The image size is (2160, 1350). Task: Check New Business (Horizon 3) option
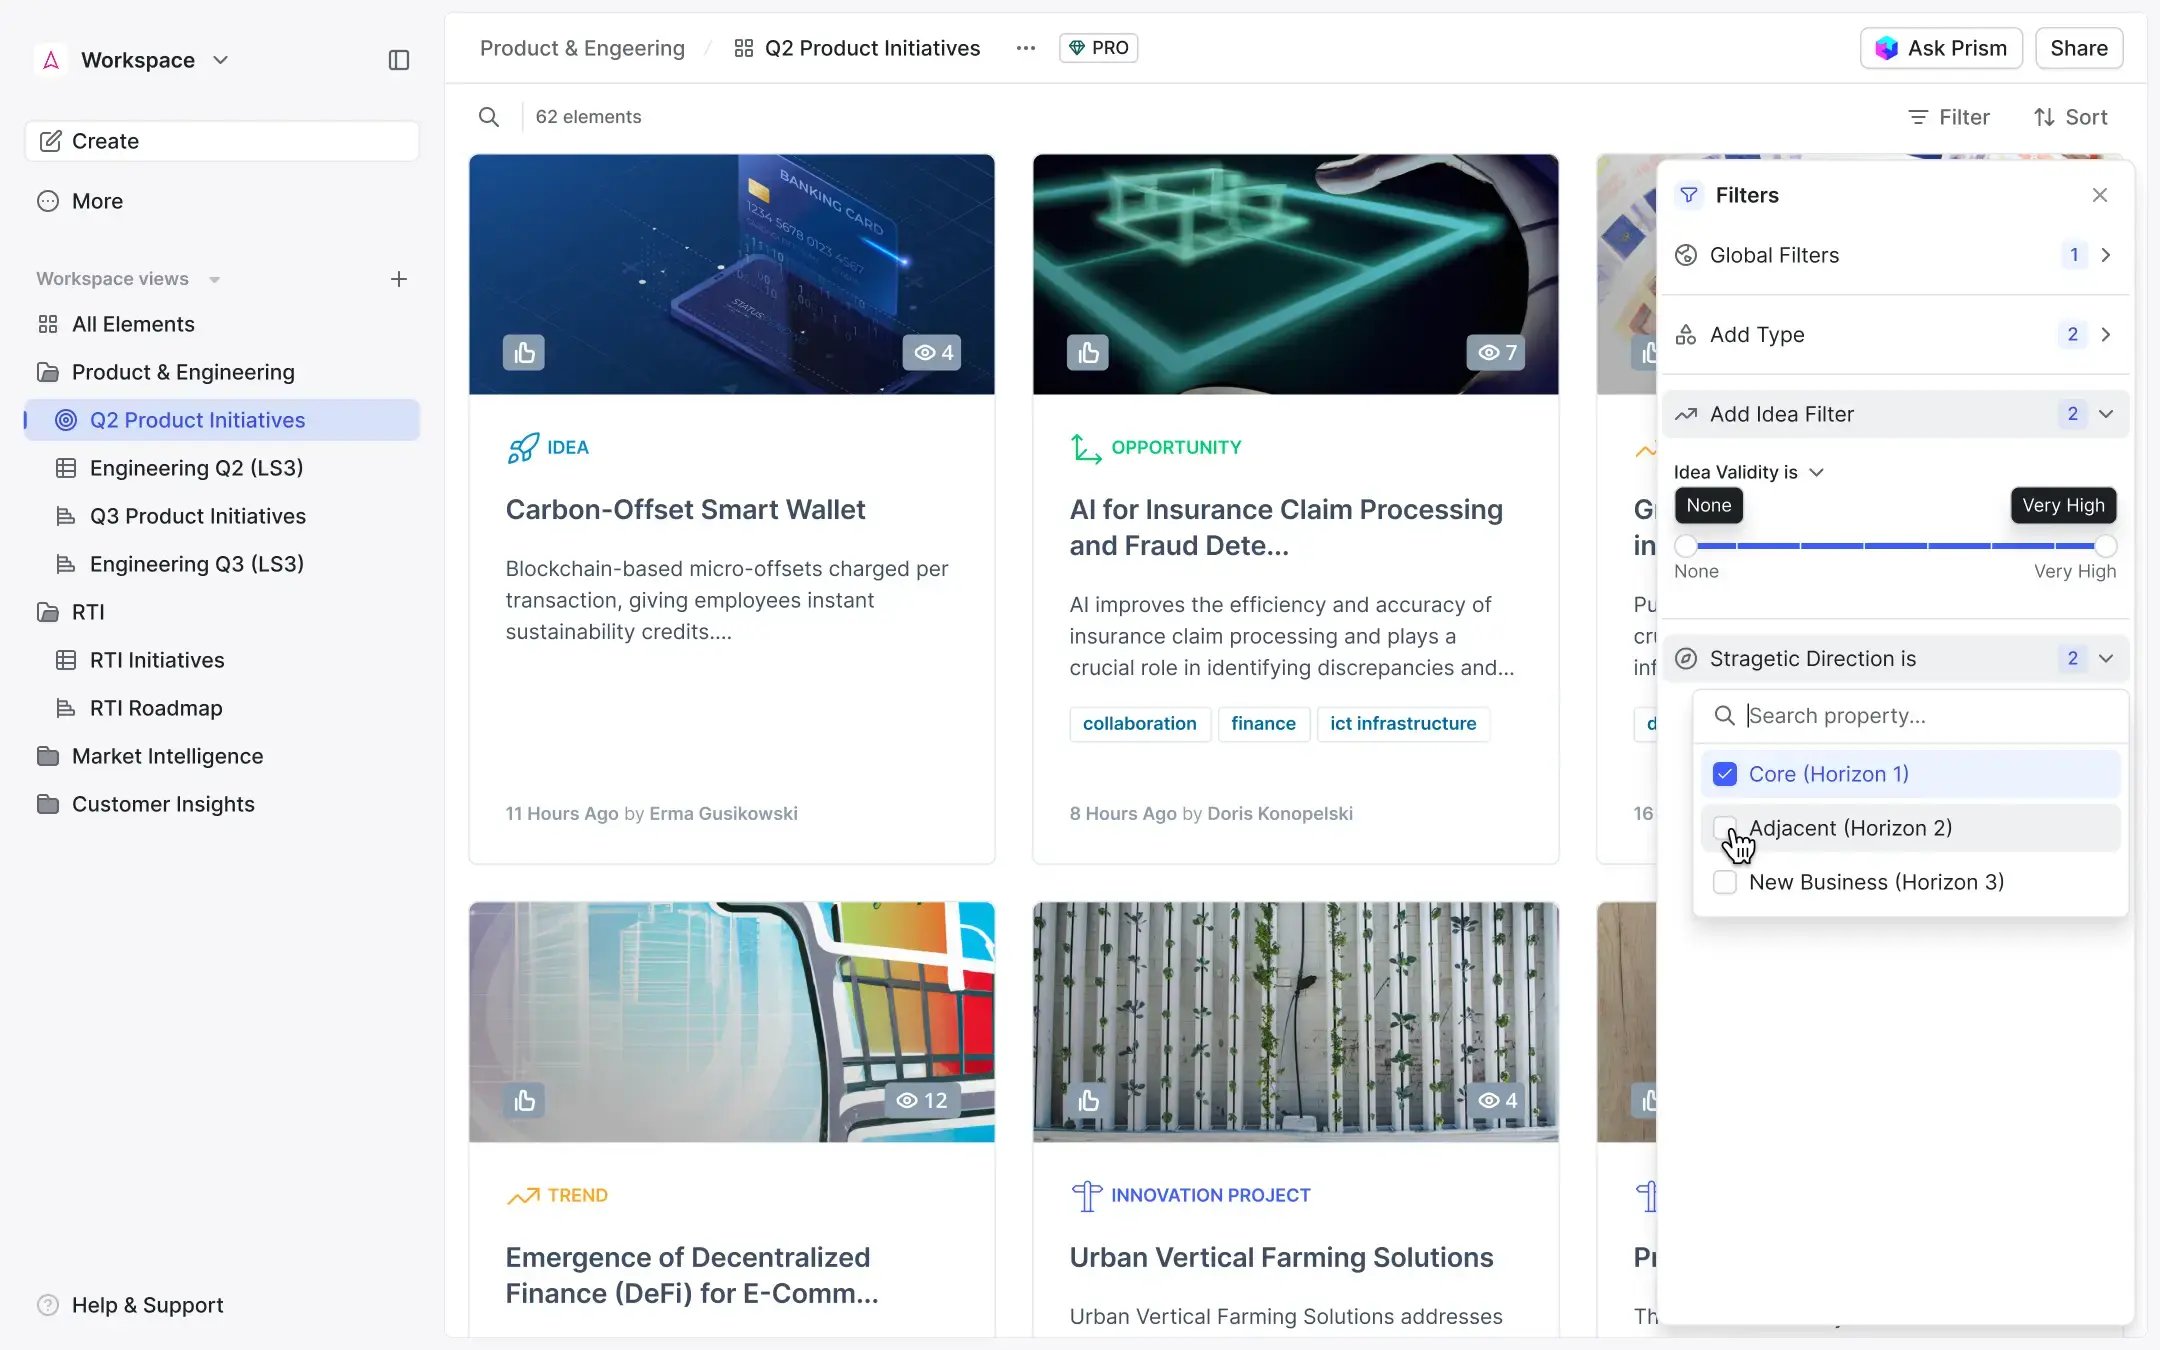click(1725, 882)
